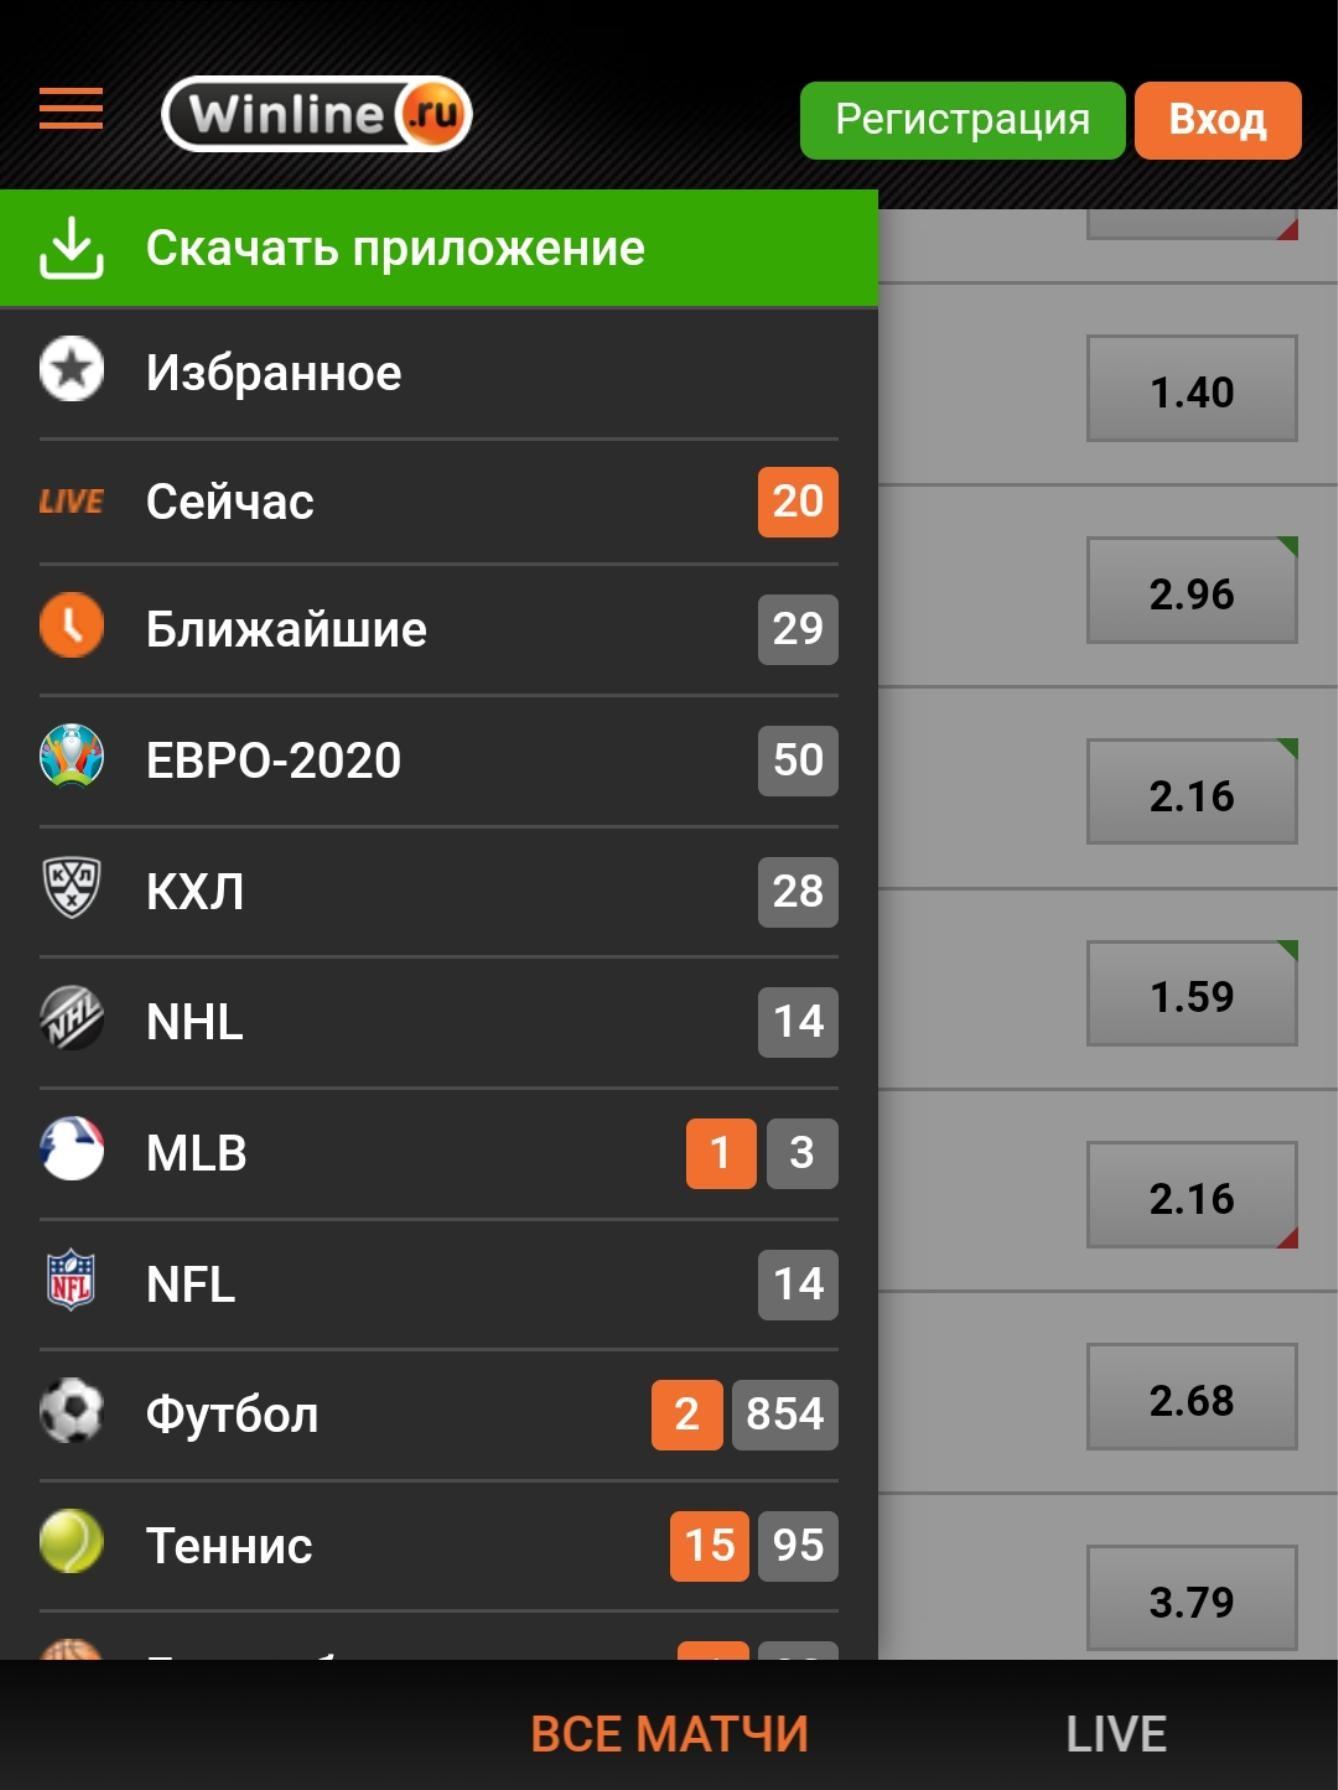Click the Winline.ru logo

(316, 114)
